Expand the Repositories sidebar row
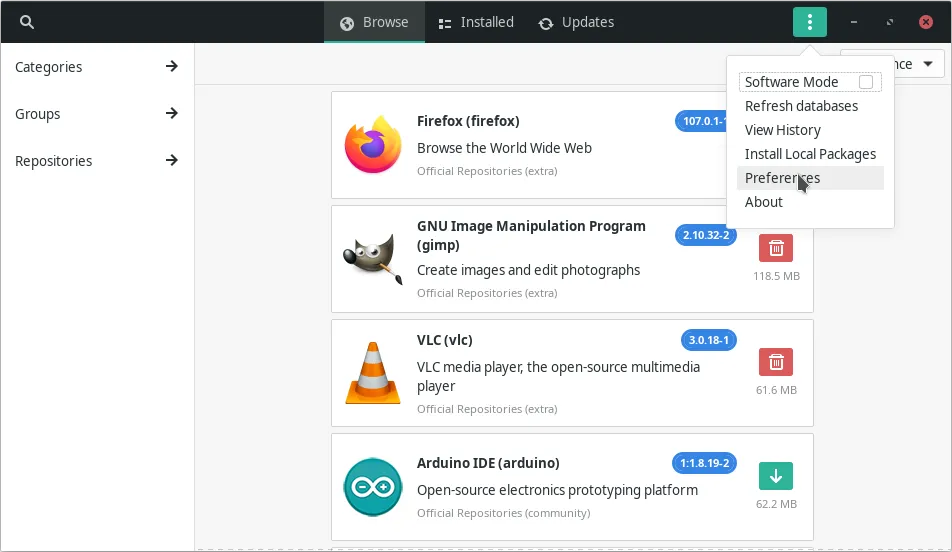Screen dimensions: 952x552 point(97,161)
